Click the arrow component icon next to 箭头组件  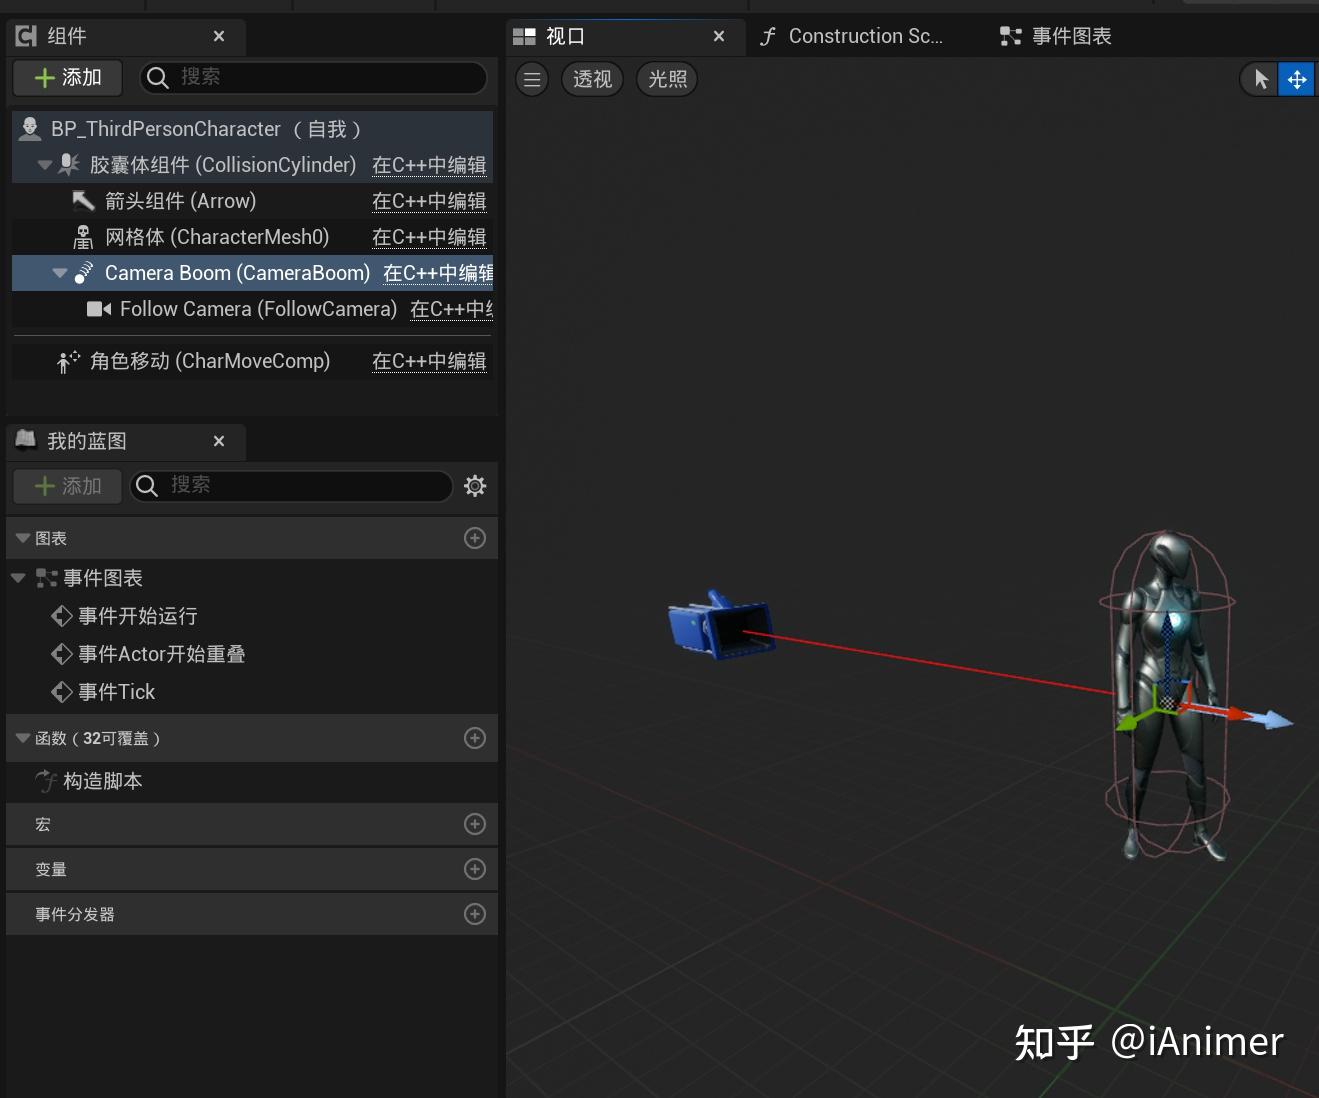tap(84, 201)
